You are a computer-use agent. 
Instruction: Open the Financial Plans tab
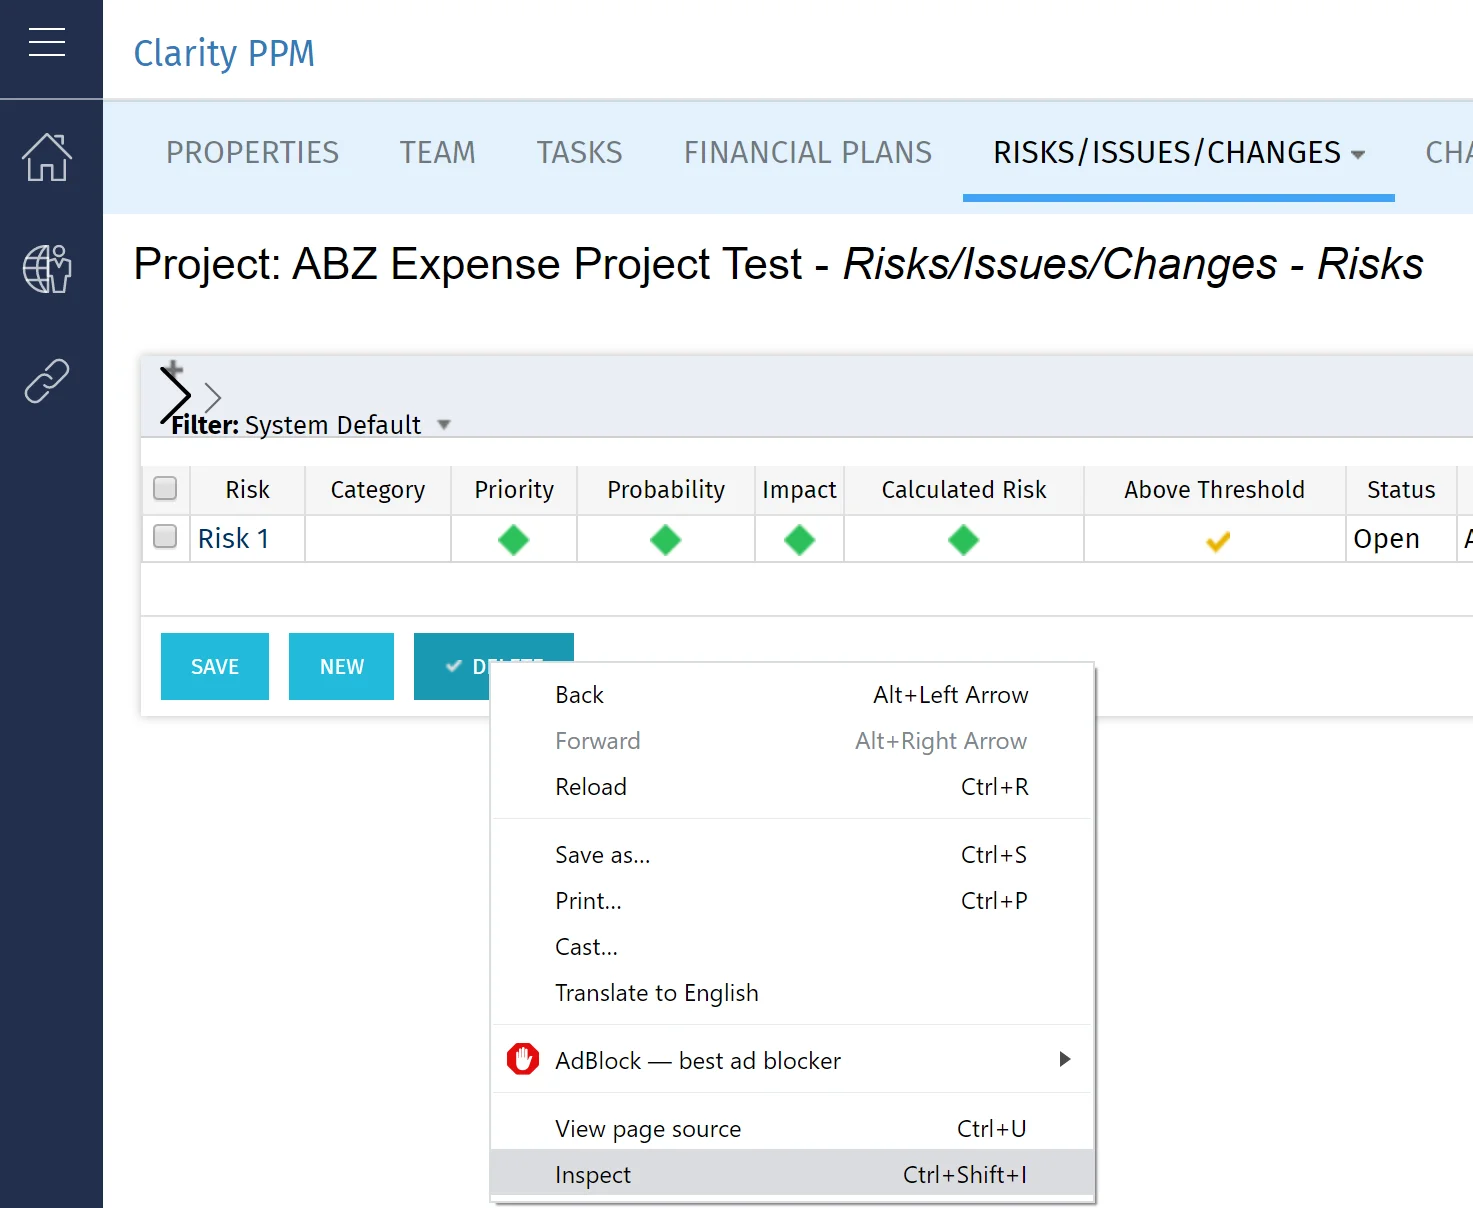click(x=808, y=153)
